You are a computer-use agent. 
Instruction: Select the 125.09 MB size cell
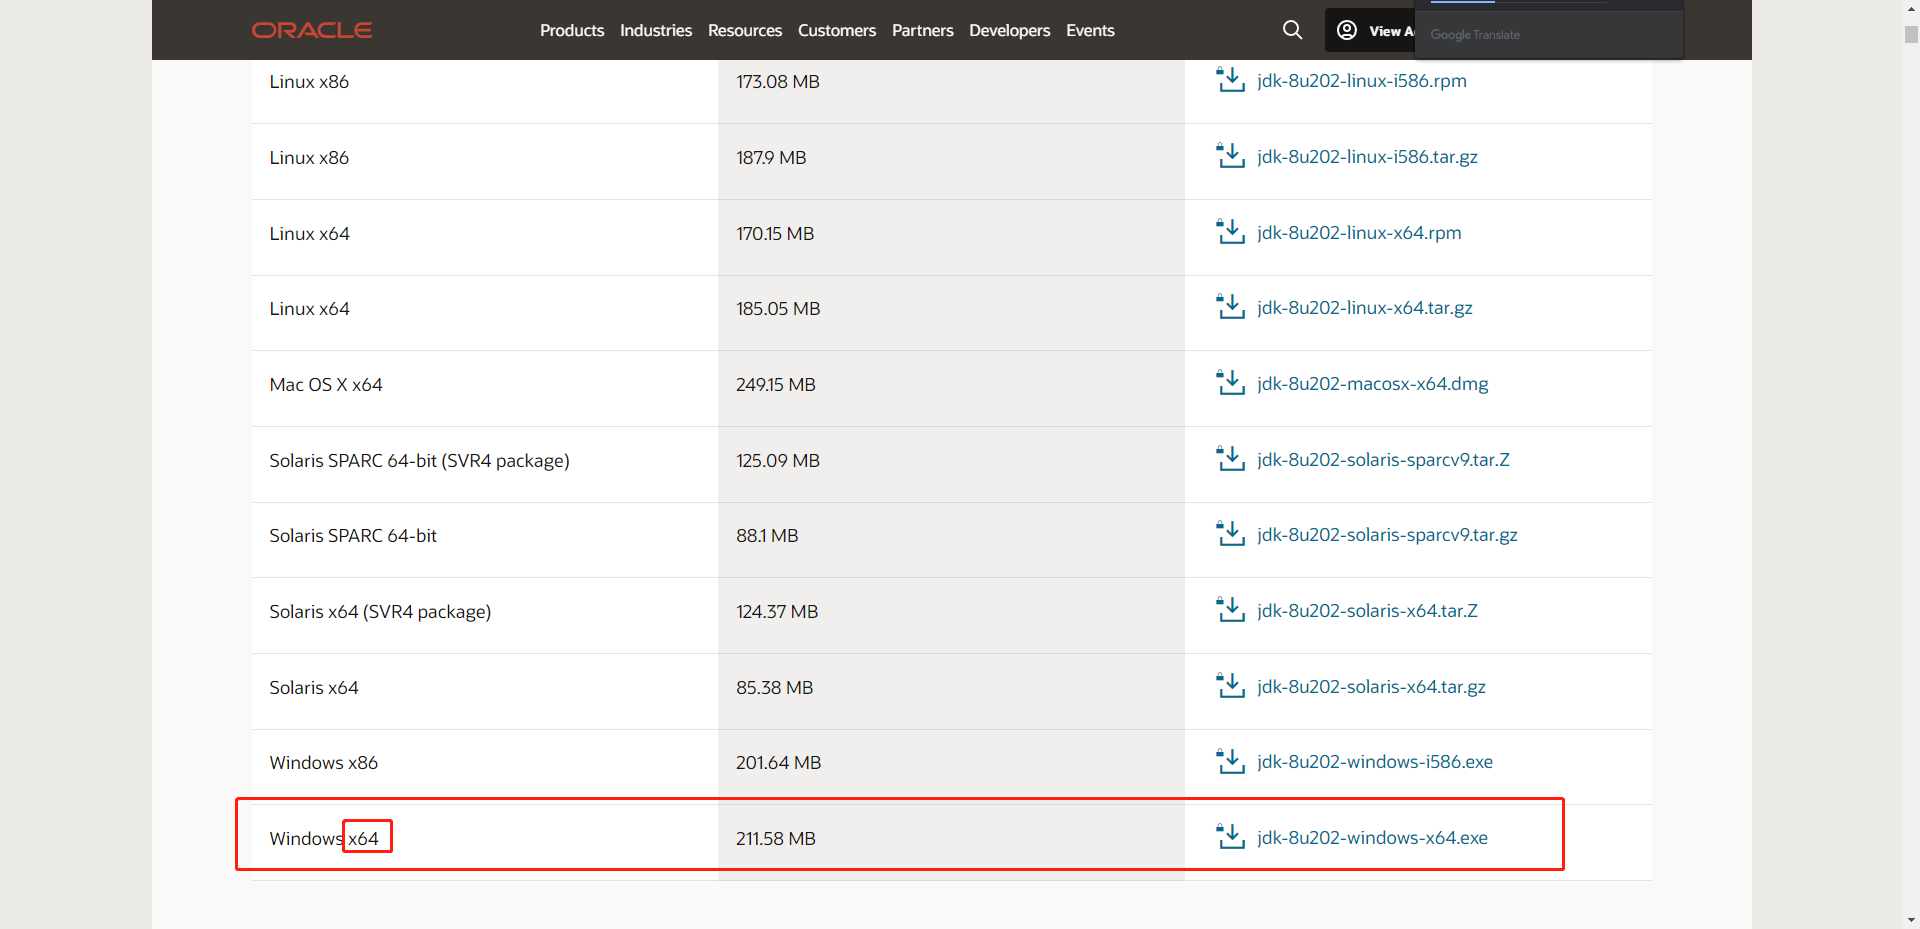tap(951, 465)
